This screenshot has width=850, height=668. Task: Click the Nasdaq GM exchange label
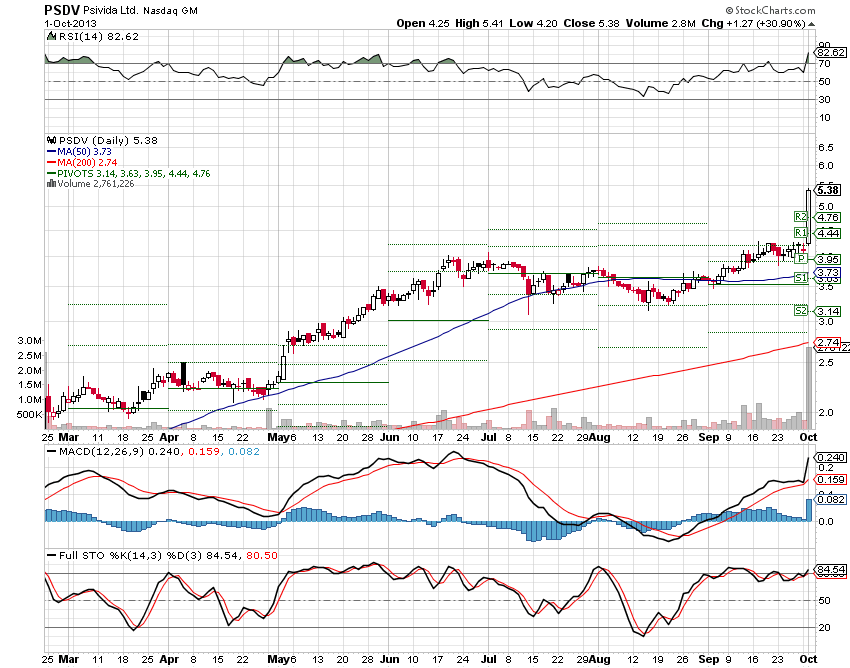click(x=170, y=11)
